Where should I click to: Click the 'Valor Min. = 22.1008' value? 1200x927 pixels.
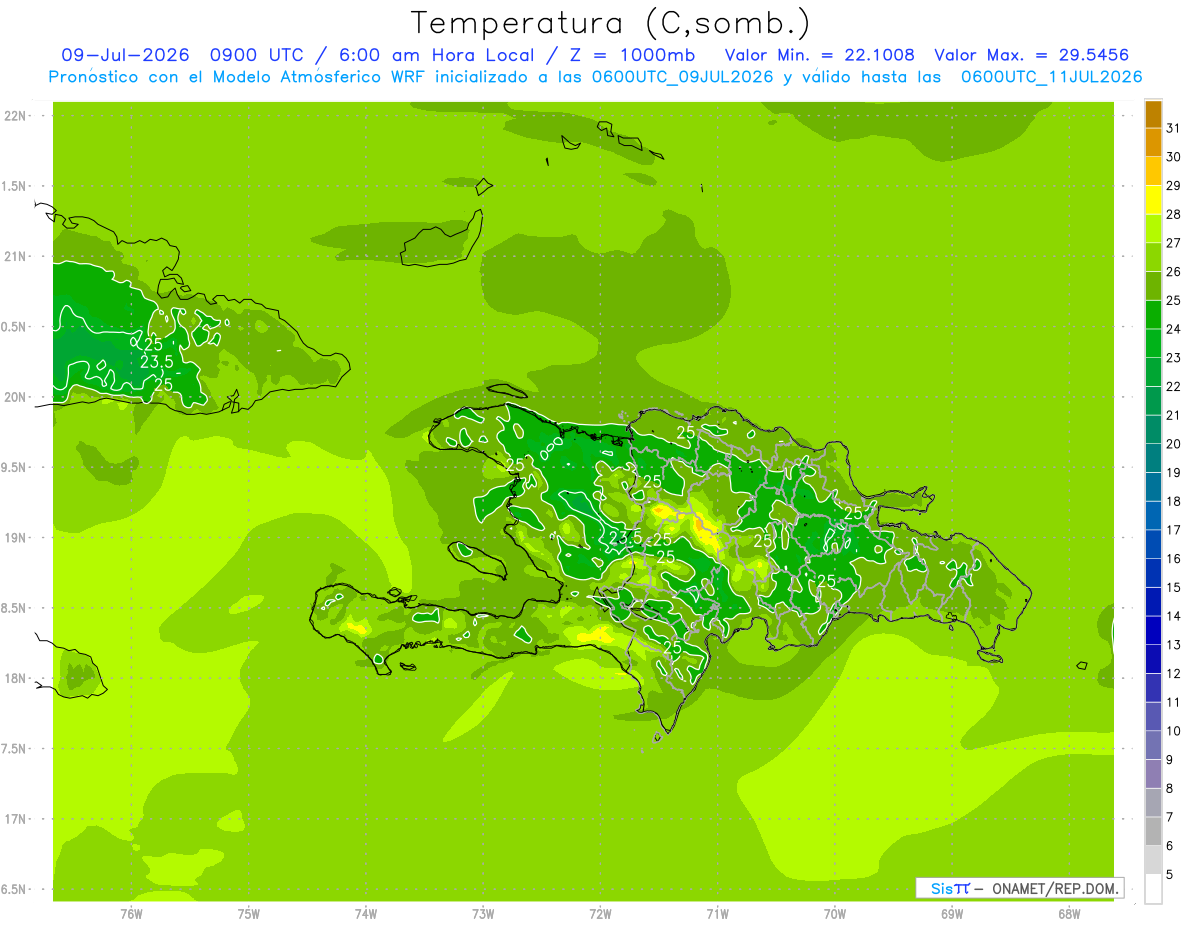[x=819, y=55]
